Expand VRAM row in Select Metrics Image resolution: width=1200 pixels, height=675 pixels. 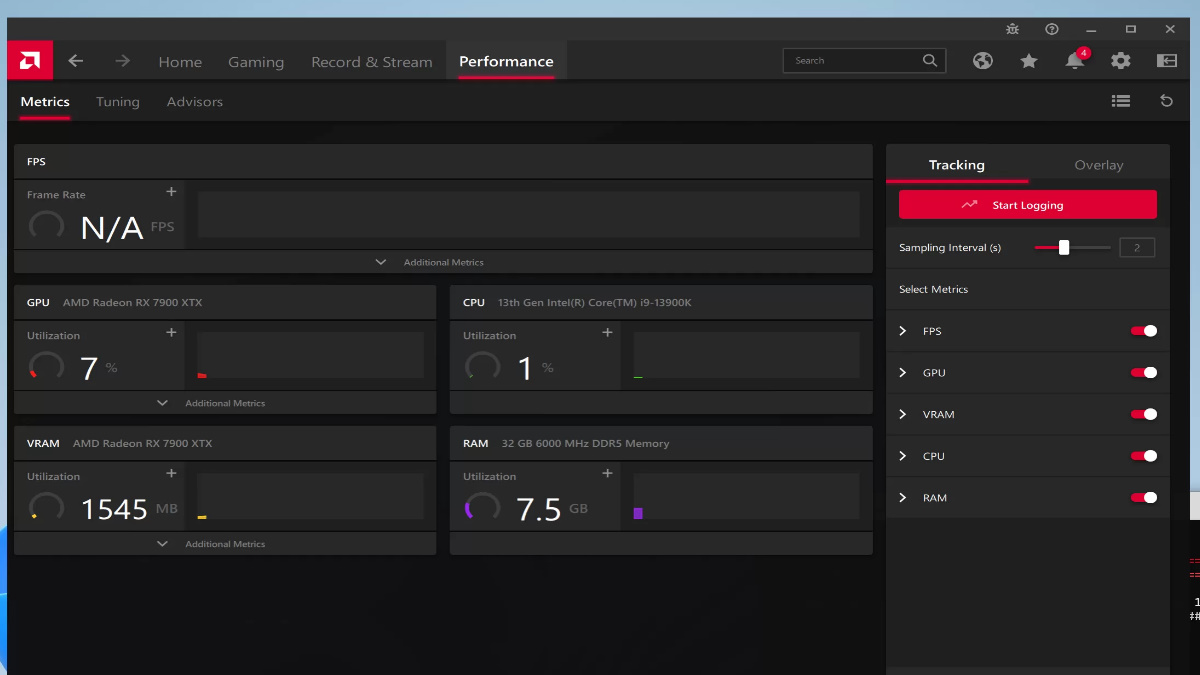tap(903, 414)
